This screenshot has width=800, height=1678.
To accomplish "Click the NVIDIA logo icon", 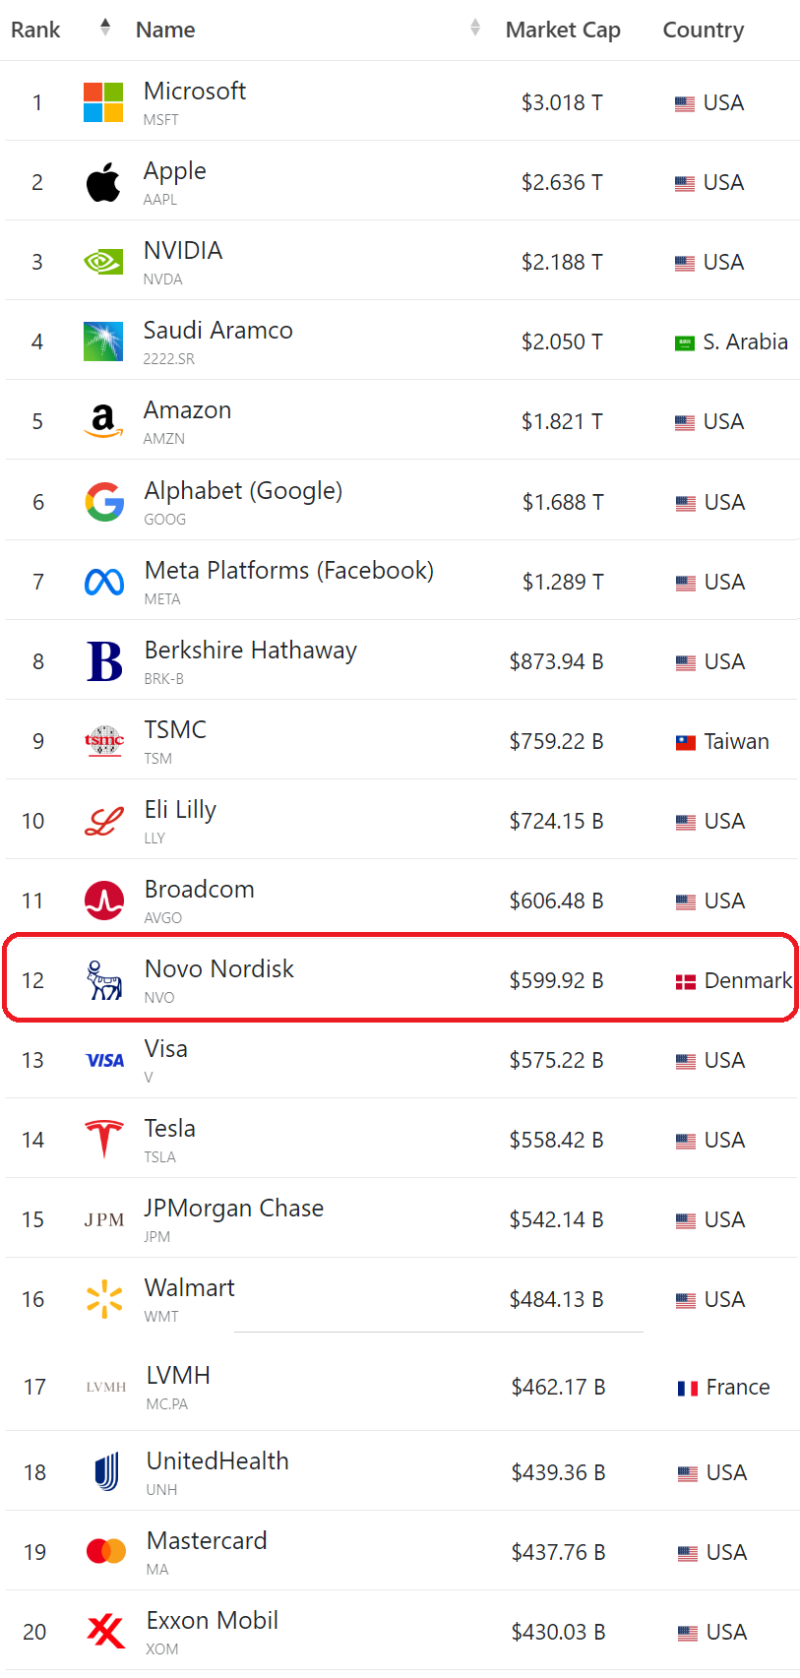I will coord(103,262).
